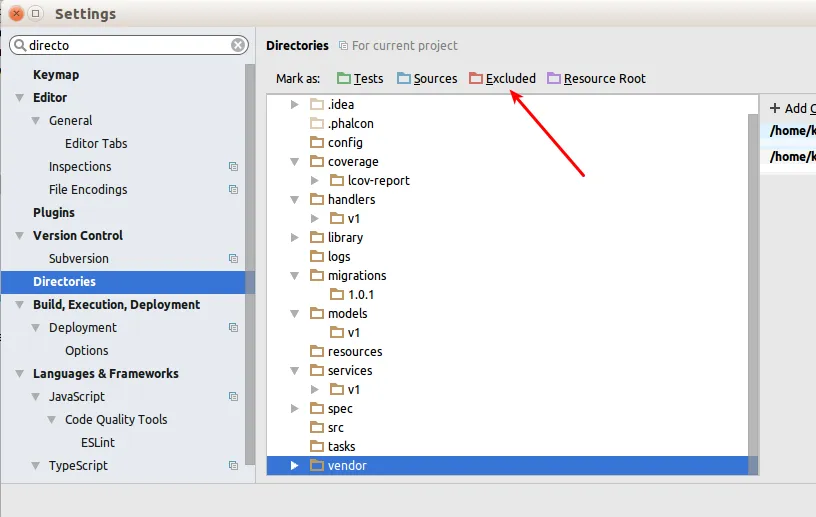816x517 pixels.
Task: Collapse the migrations folder node
Action: (295, 276)
